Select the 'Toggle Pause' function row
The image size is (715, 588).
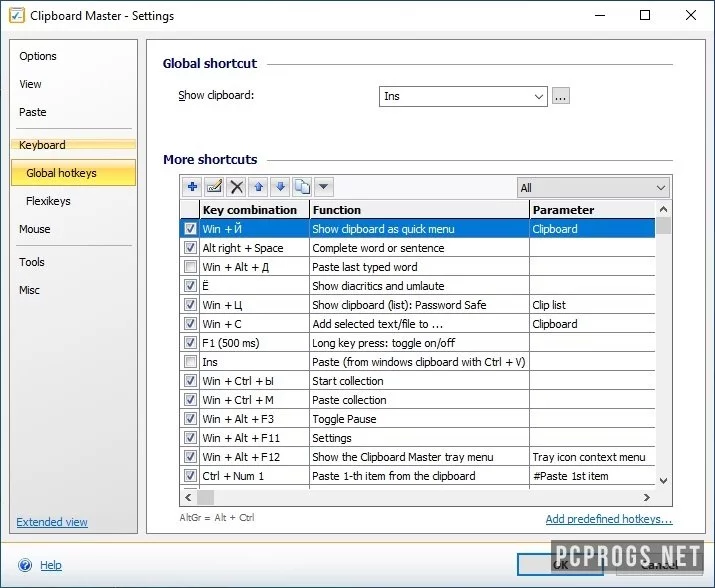tap(418, 419)
